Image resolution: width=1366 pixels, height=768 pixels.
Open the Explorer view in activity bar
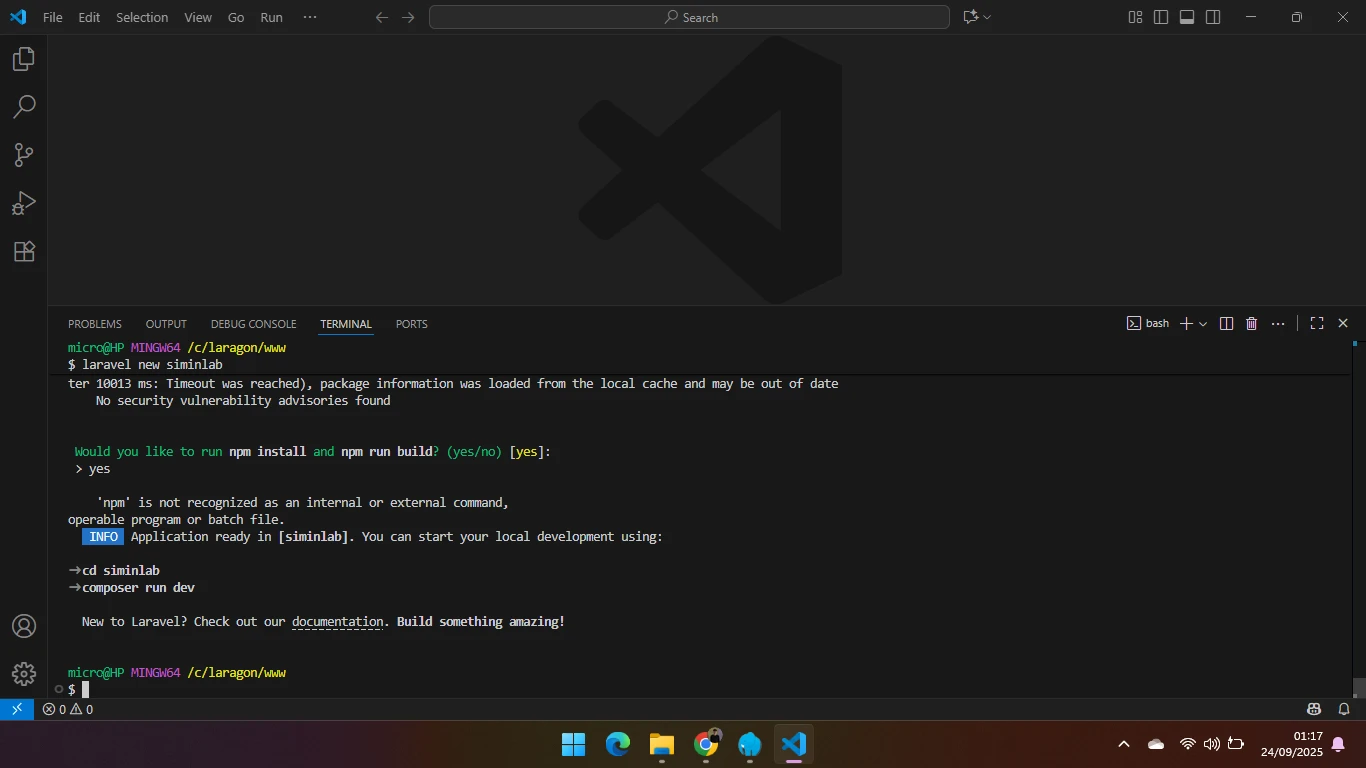point(24,59)
